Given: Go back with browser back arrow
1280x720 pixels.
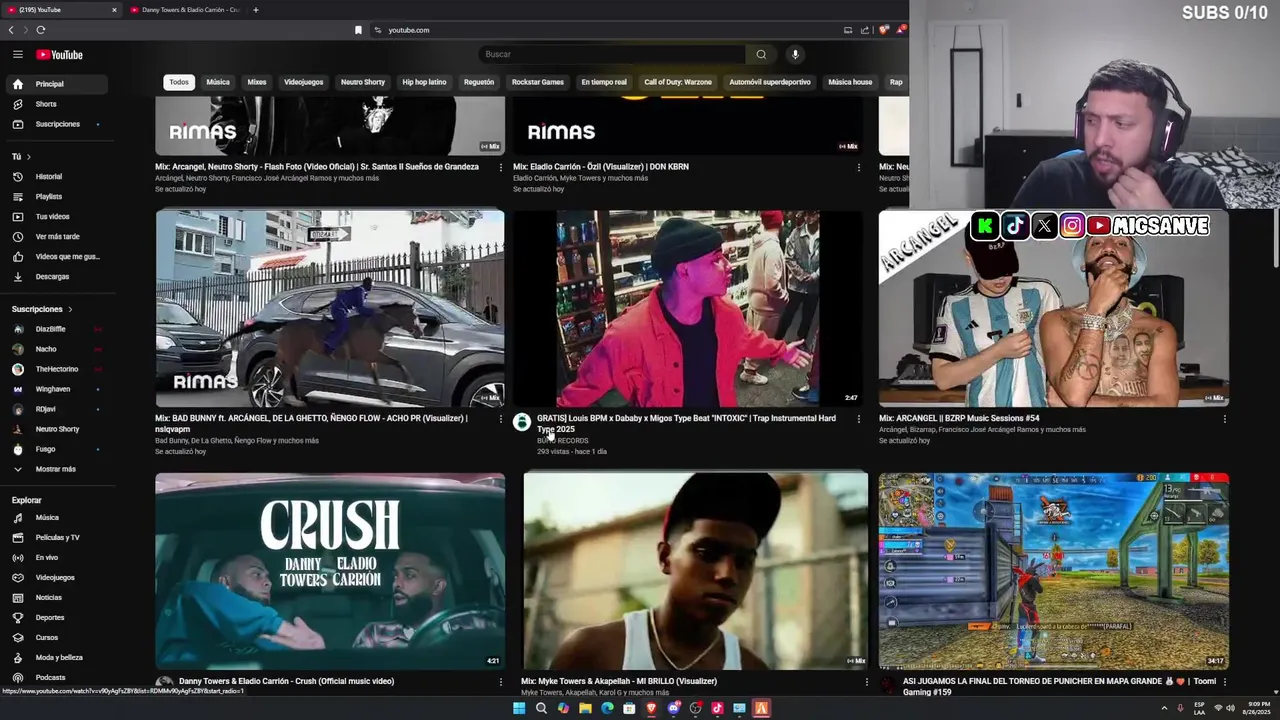Looking at the screenshot, I should (11, 30).
